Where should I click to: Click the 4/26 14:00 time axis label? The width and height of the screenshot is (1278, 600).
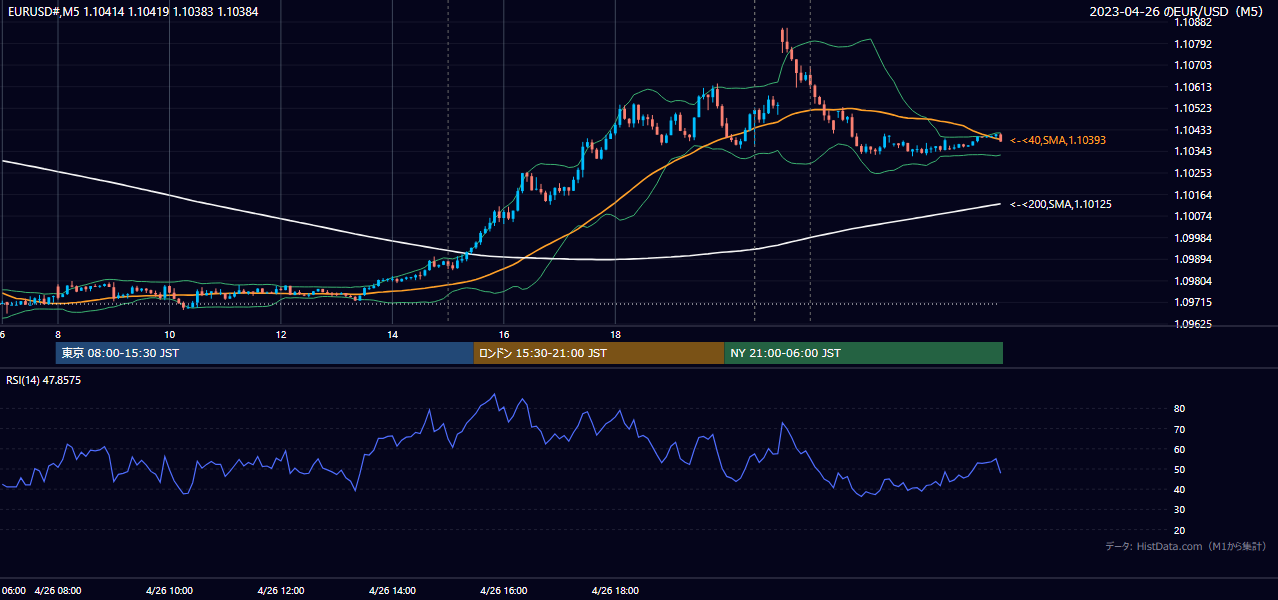pos(392,590)
